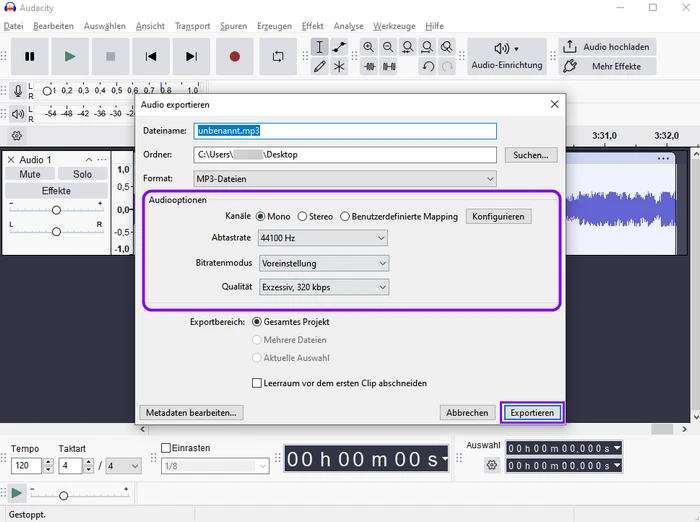Open the Bearbeiten menu
The width and height of the screenshot is (700, 522).
[x=53, y=26]
